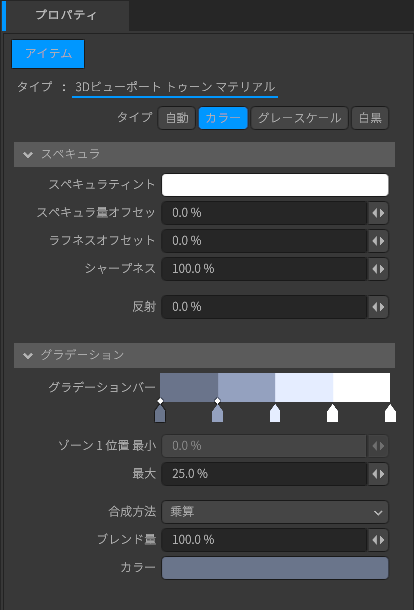Image resolution: width=414 pixels, height=610 pixels.
Task: Click the シャープネス 100.0 % value field
Action: point(264,269)
